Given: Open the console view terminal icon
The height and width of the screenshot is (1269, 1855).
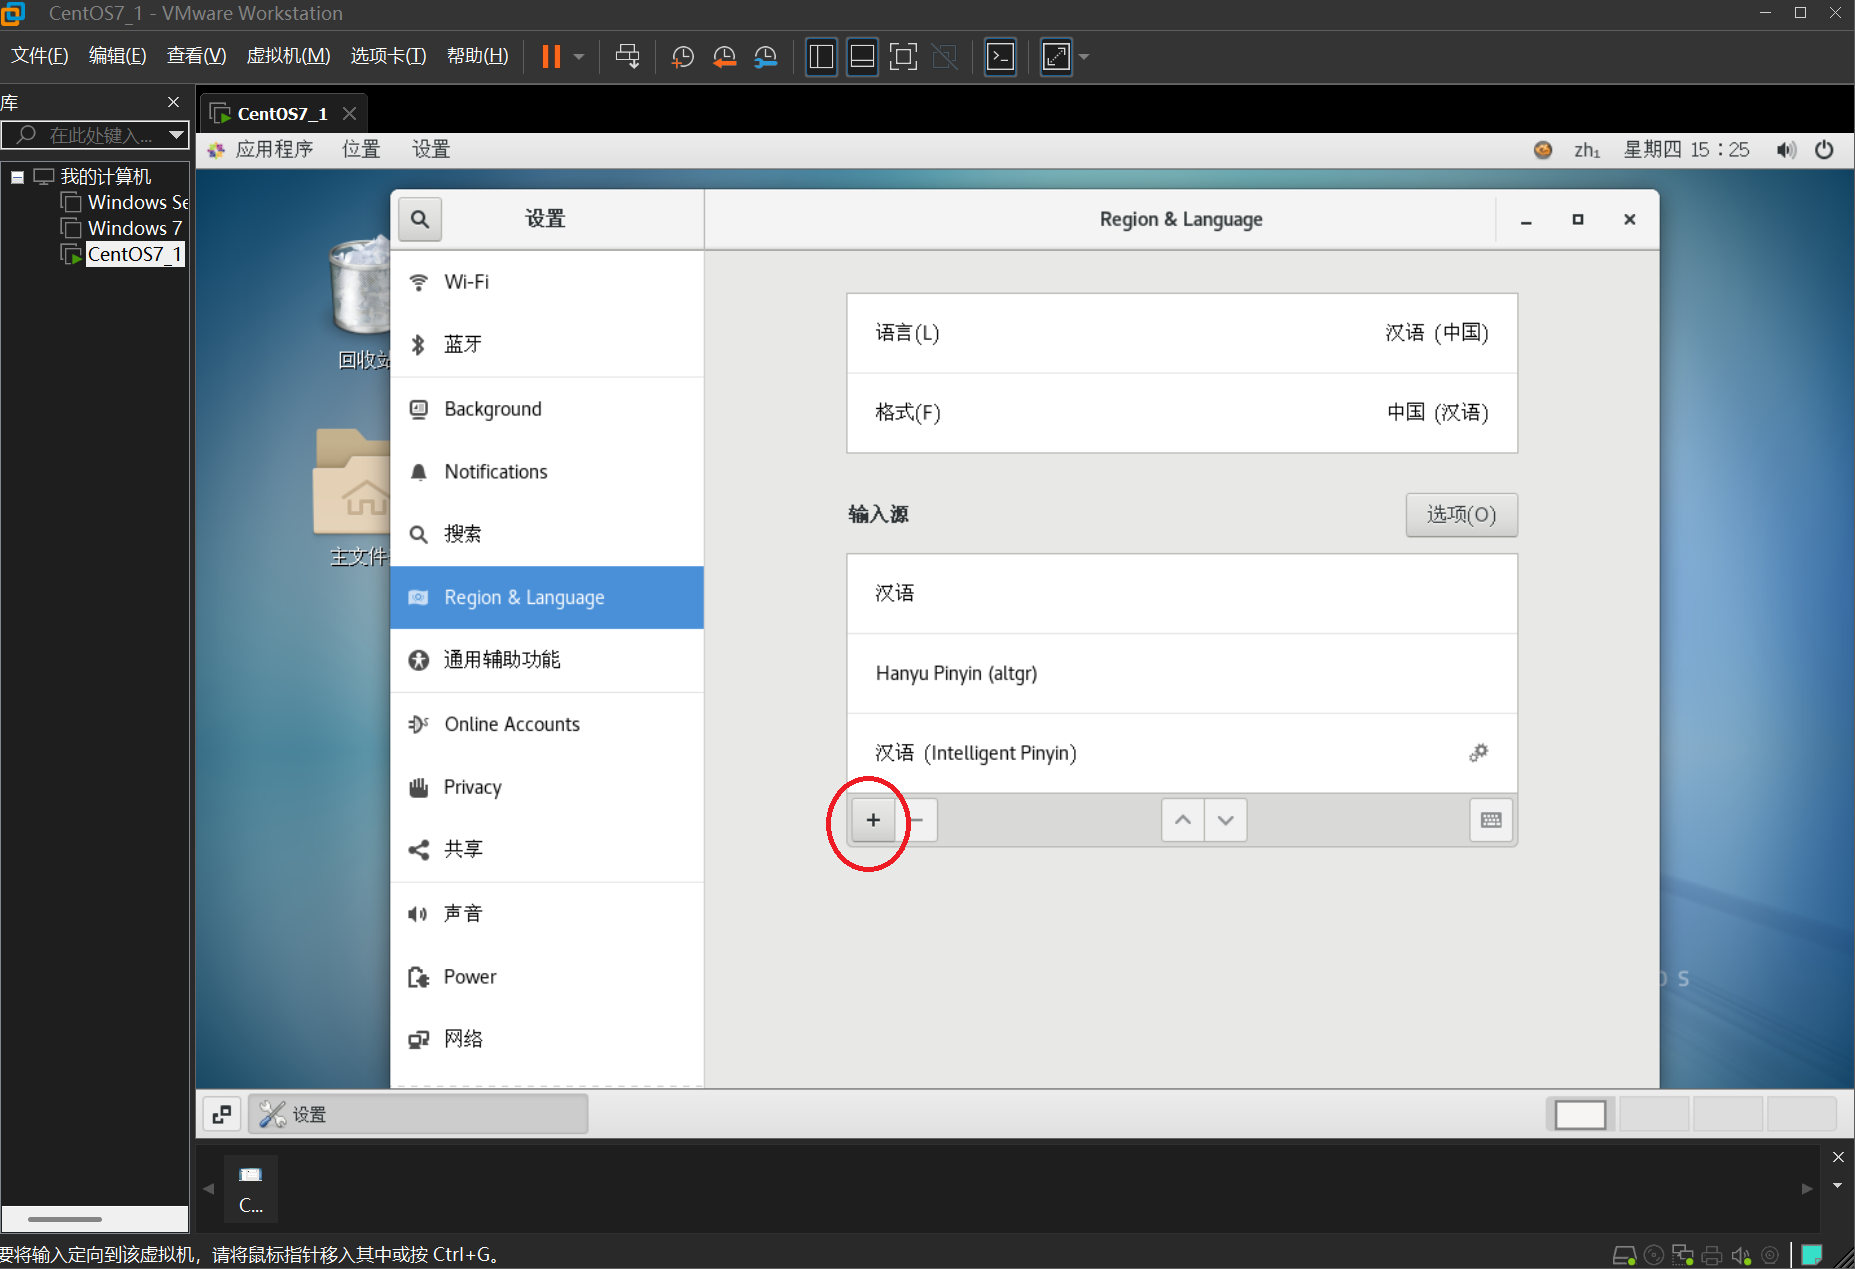Looking at the screenshot, I should [x=1000, y=57].
